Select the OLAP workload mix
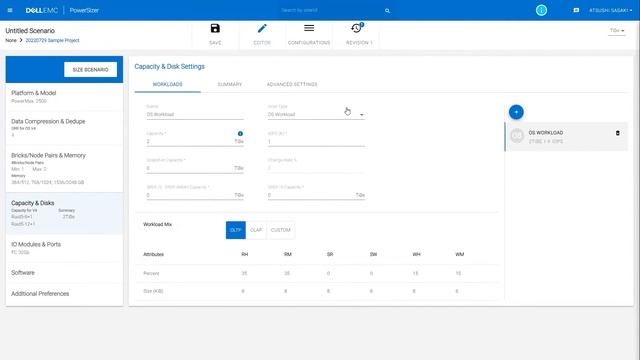Screen dimensions: 640x360 click(x=256, y=230)
